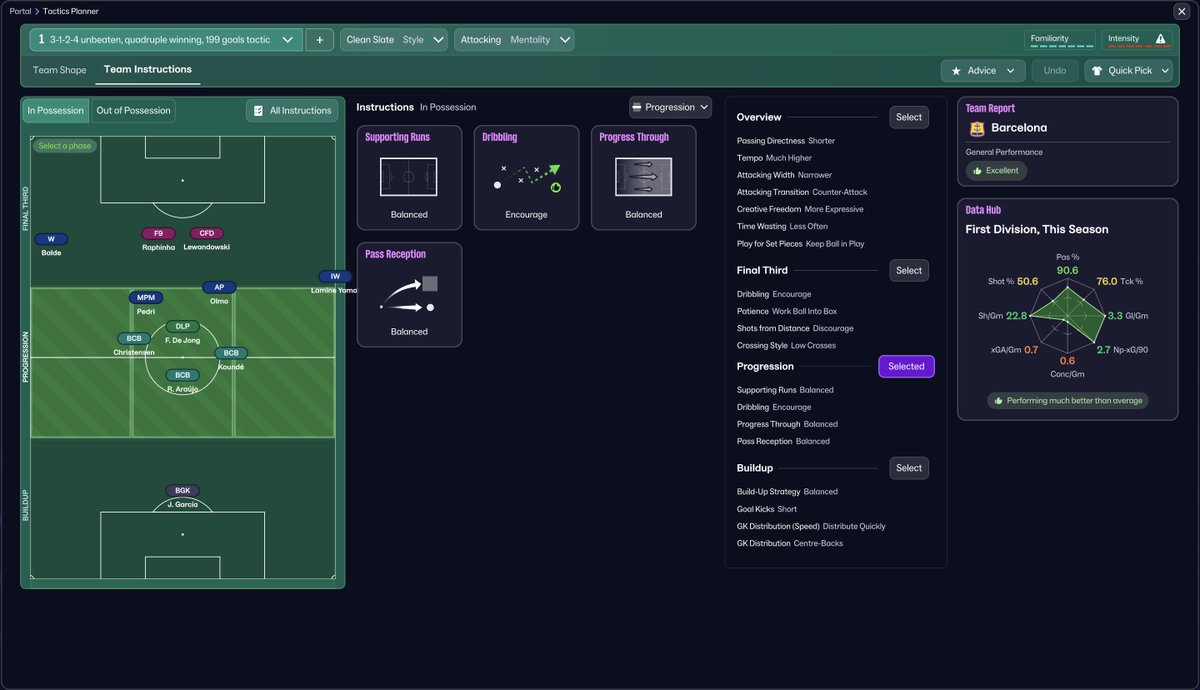Image resolution: width=1200 pixels, height=690 pixels.
Task: Click the Progression dropdown stripes icon
Action: 638,107
